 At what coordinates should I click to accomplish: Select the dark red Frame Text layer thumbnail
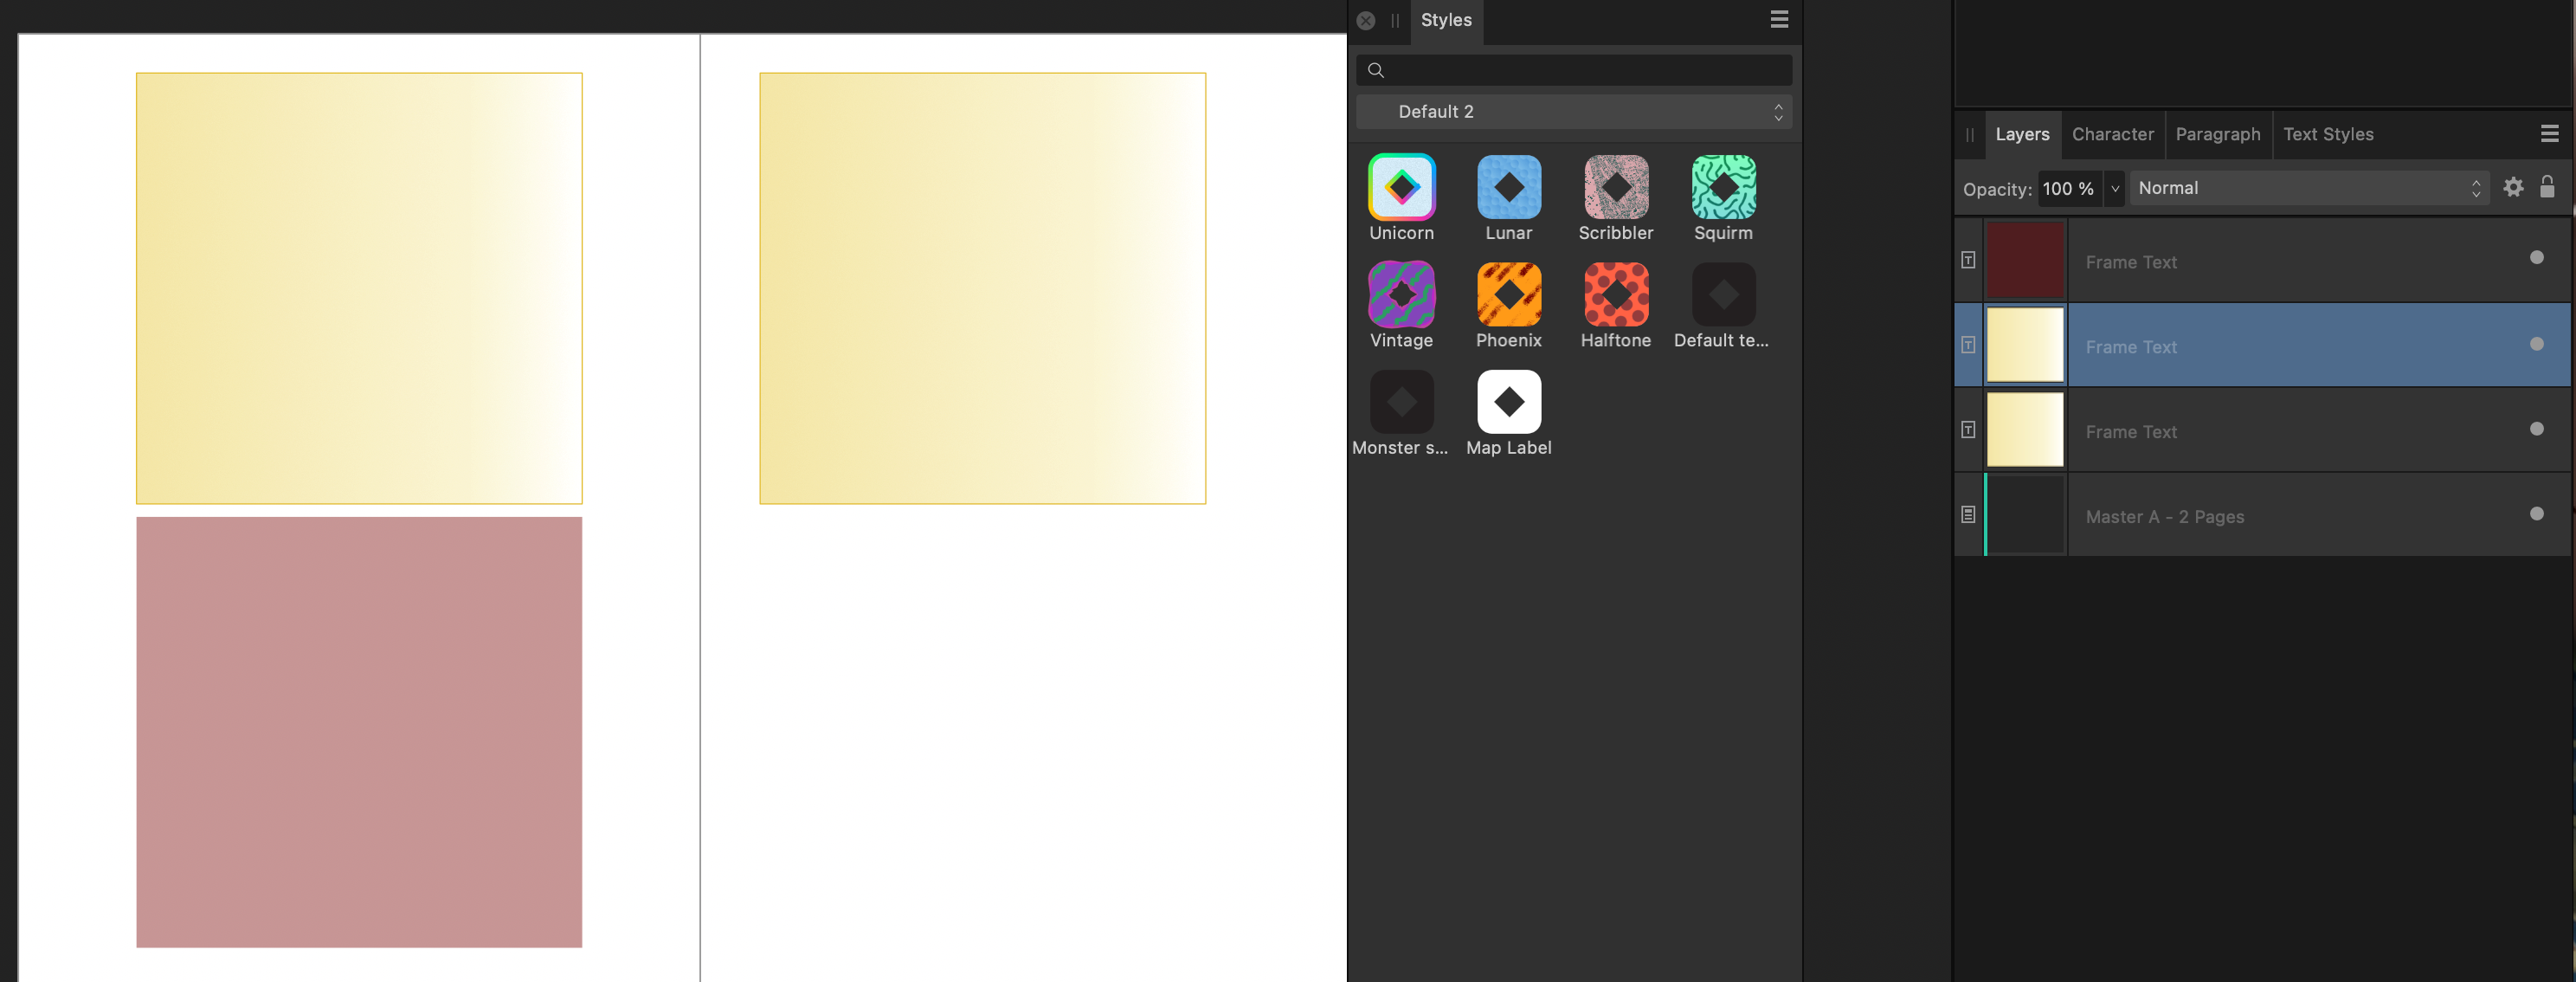coord(2024,260)
